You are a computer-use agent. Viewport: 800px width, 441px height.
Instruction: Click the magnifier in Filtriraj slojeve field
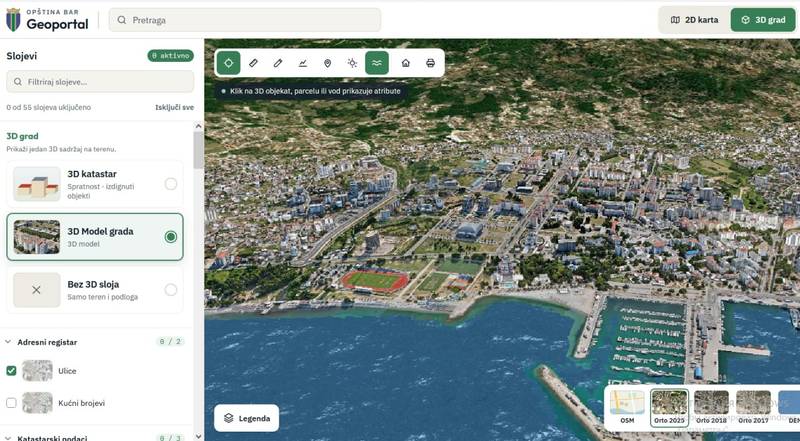point(18,82)
